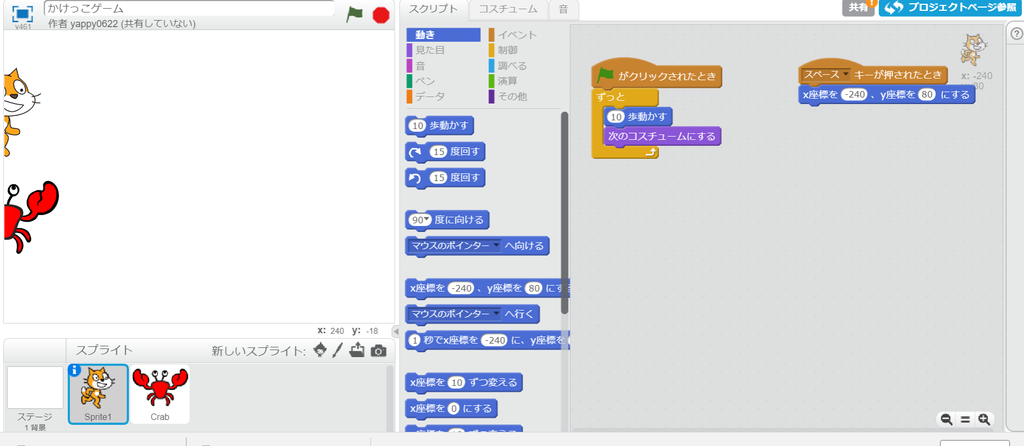Click 15 value in clockwise 度回す block
This screenshot has width=1024, height=446.
click(438, 152)
